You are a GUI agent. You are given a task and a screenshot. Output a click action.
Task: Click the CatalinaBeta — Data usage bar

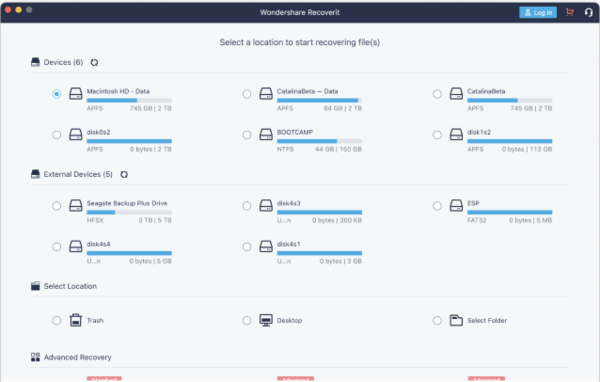click(320, 100)
